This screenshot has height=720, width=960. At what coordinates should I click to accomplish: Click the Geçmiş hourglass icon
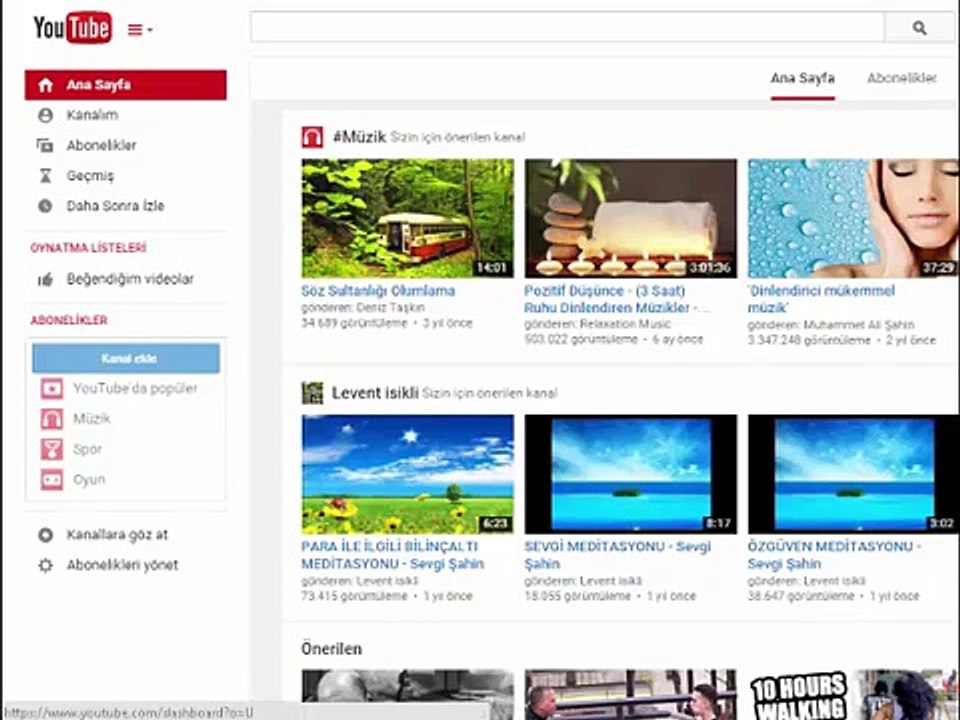(x=45, y=176)
